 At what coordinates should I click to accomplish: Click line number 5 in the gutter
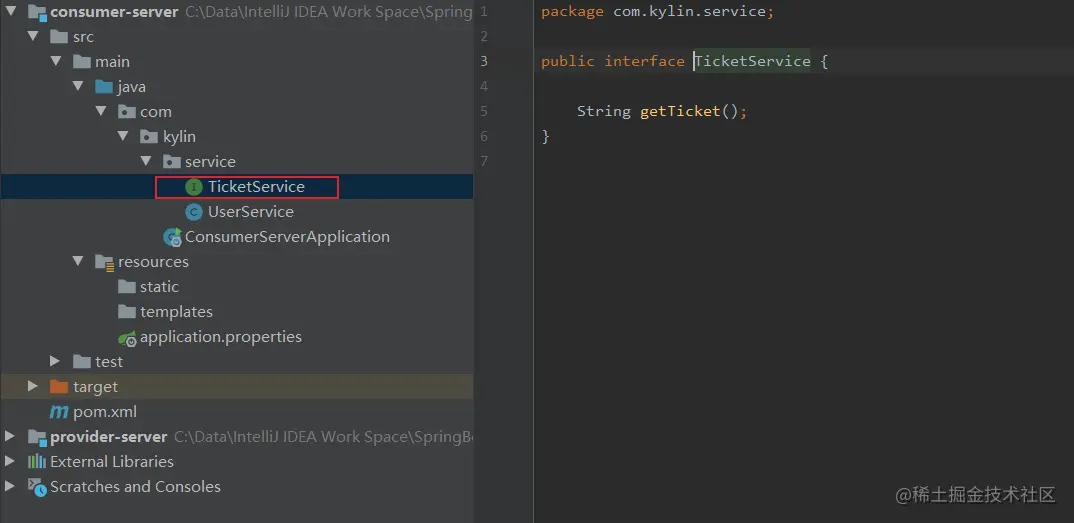[484, 111]
